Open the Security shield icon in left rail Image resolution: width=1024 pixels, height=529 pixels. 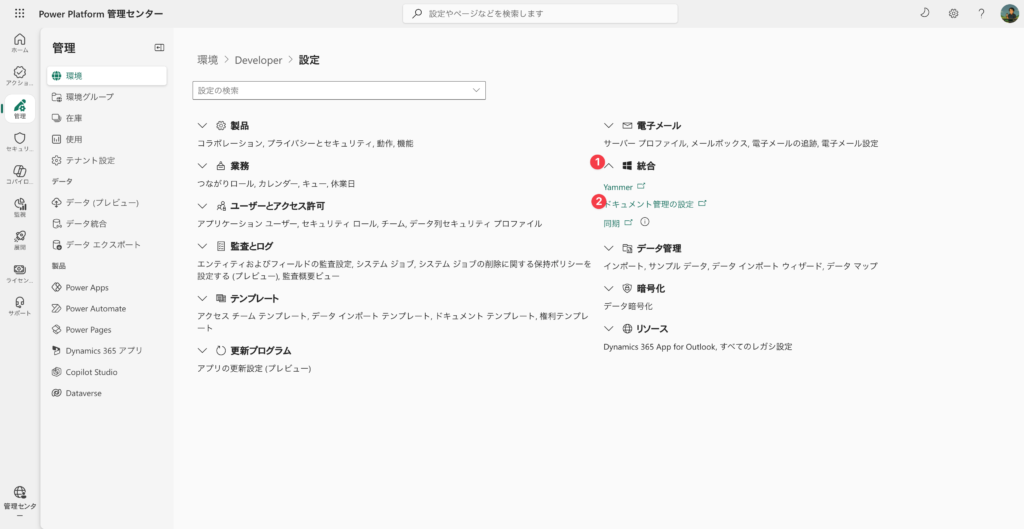tap(20, 141)
